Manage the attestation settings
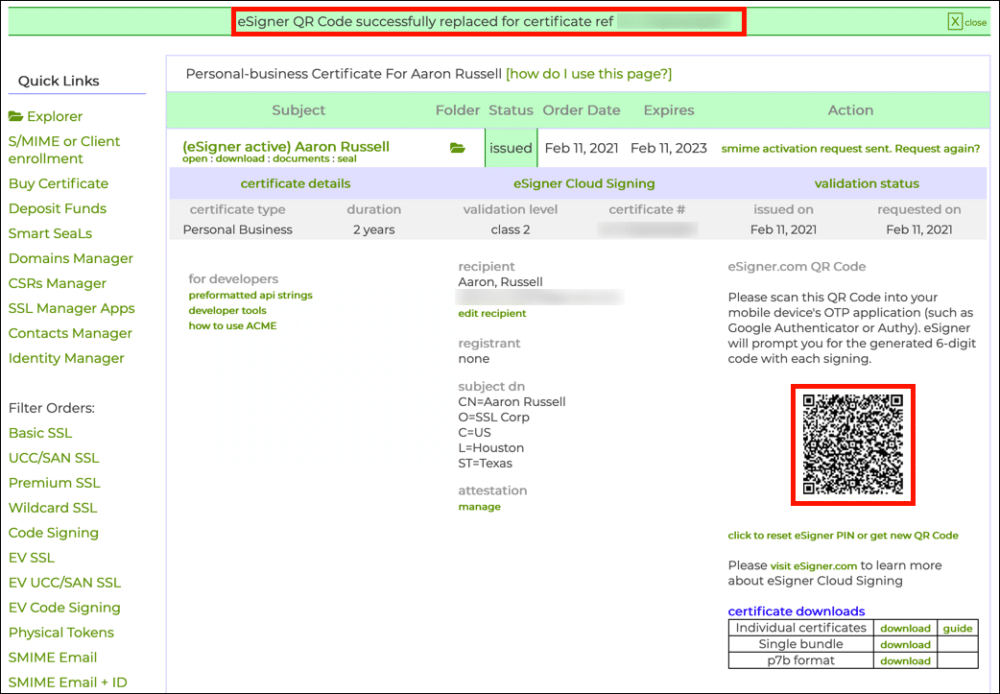 coord(479,506)
